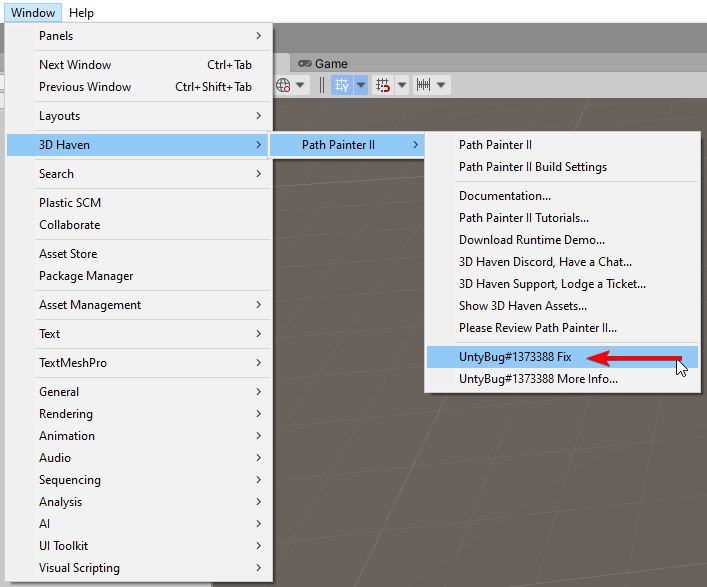Click the globe gizmo handle icon

[283, 85]
